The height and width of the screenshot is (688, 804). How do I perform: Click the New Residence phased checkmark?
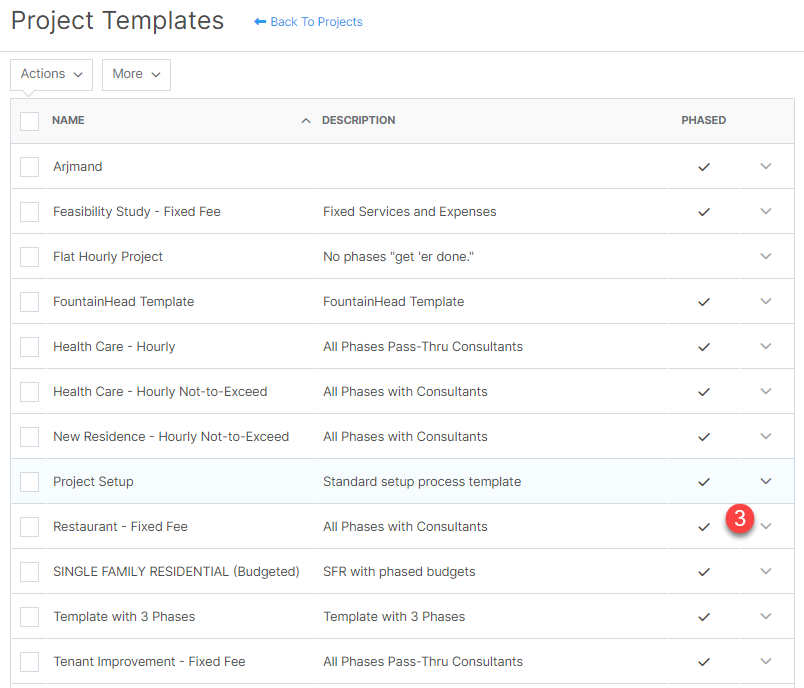pyautogui.click(x=704, y=437)
